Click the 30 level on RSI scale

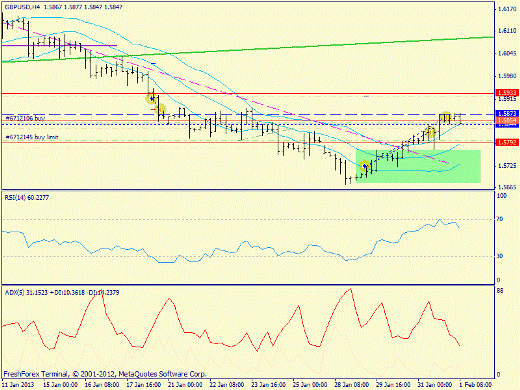pos(500,256)
